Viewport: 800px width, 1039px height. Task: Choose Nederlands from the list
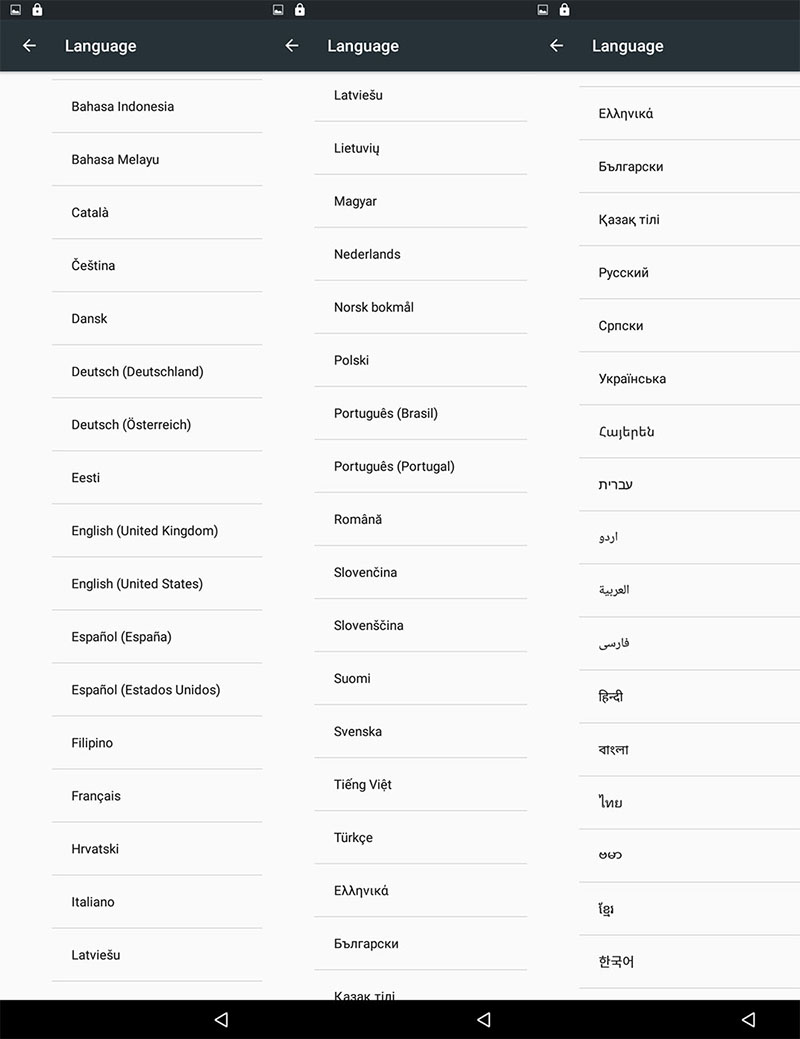tap(367, 254)
